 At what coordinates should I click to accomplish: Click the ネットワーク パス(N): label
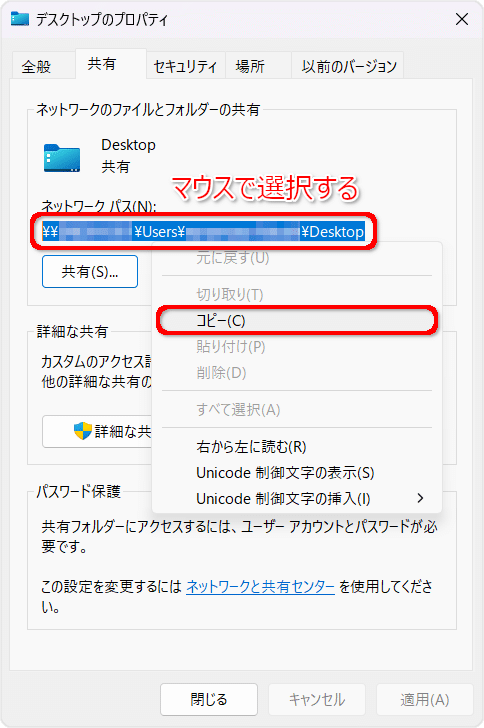pos(99,206)
